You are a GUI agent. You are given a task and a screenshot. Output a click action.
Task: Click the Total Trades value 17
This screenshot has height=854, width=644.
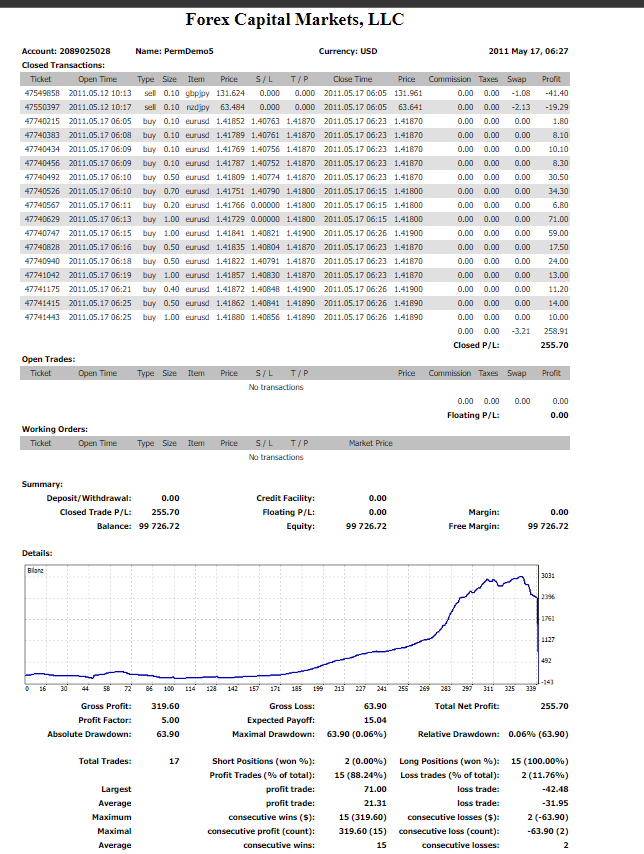click(x=174, y=761)
